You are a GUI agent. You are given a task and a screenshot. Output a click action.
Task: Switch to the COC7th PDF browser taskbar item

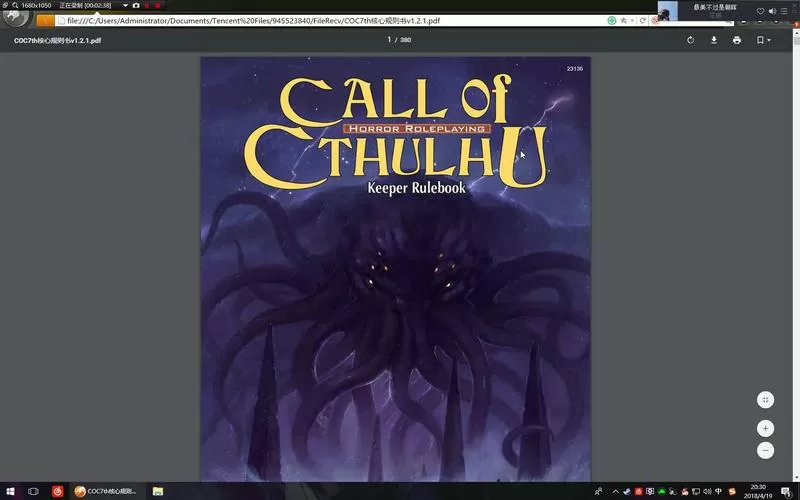click(x=106, y=491)
